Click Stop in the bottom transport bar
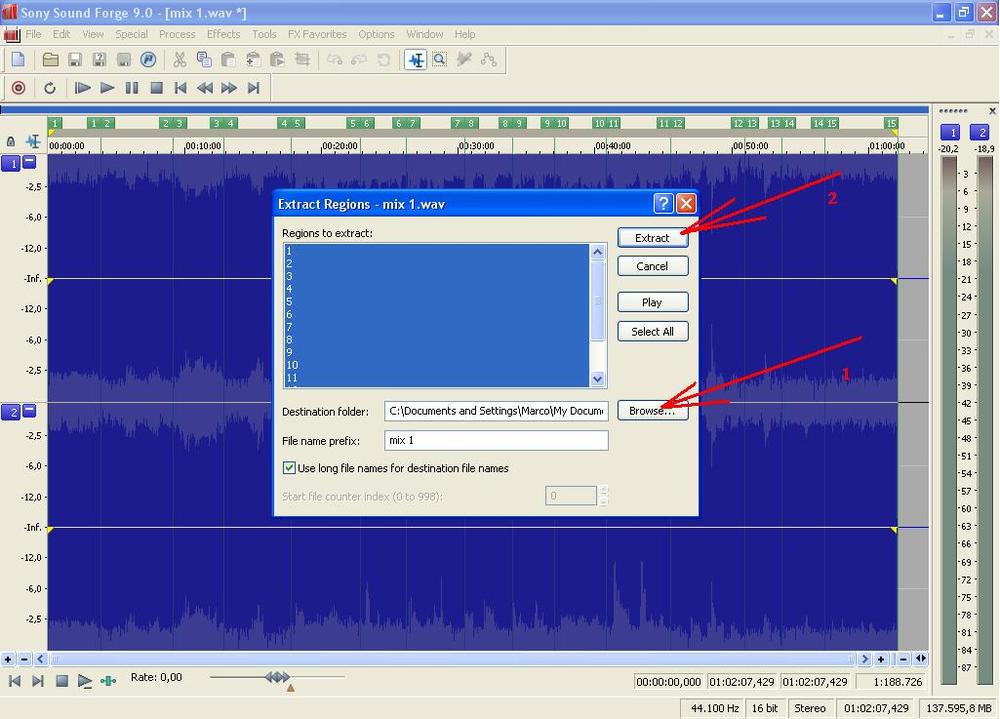1000x719 pixels. pos(62,681)
